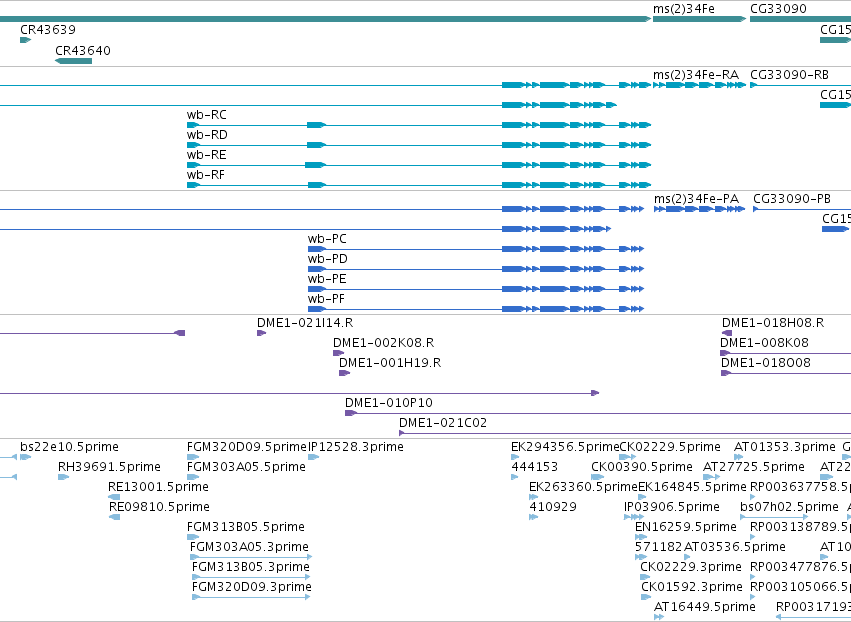Open EST label FGM303A05.5prime
Image resolution: width=851 pixels, height=622 pixels.
tap(246, 467)
